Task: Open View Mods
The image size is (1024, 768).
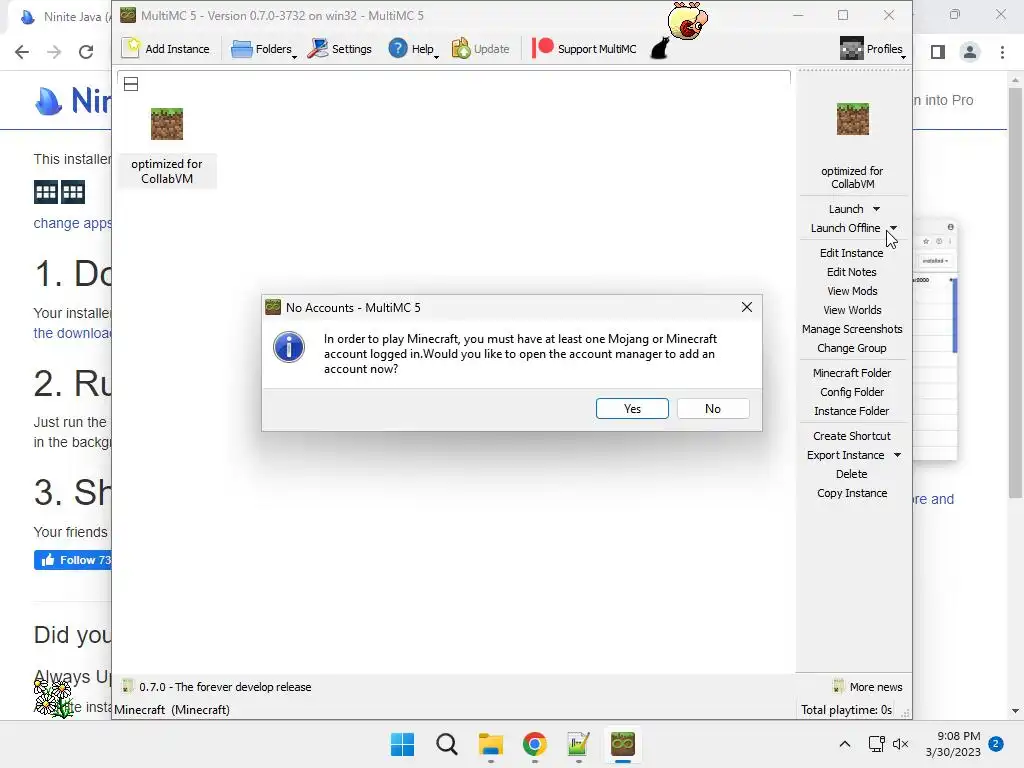Action: coord(852,291)
